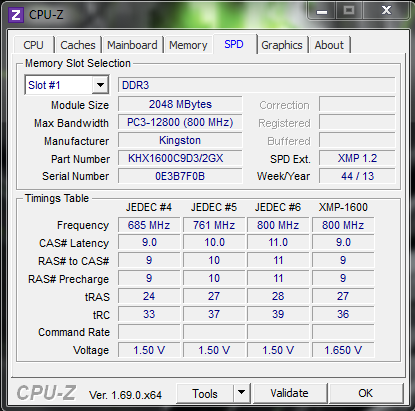The image size is (415, 411).
Task: Click the JEDEC #4 Command Rate empty cell
Action: pos(149,332)
